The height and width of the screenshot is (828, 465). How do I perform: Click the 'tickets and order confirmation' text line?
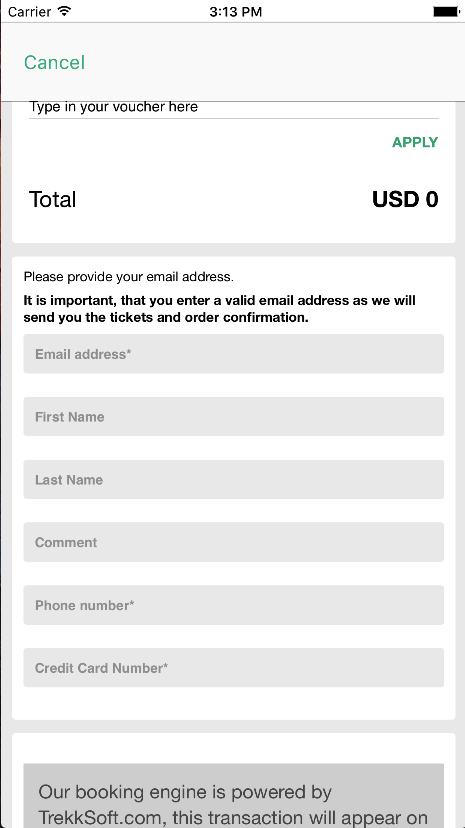[x=166, y=318]
